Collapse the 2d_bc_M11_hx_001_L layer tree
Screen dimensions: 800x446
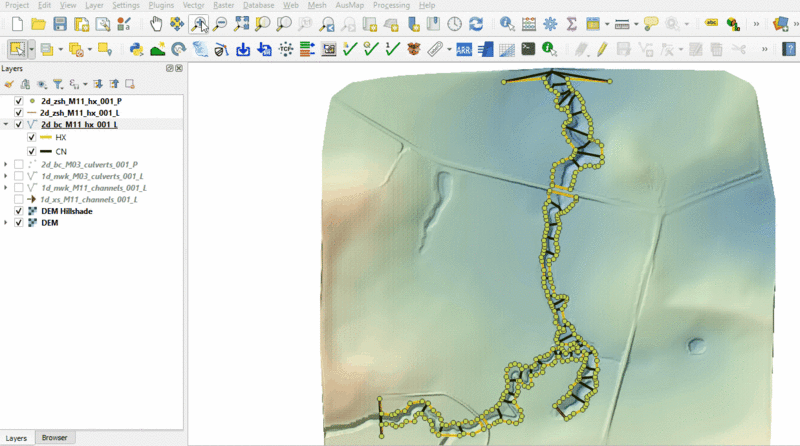(x=7, y=125)
